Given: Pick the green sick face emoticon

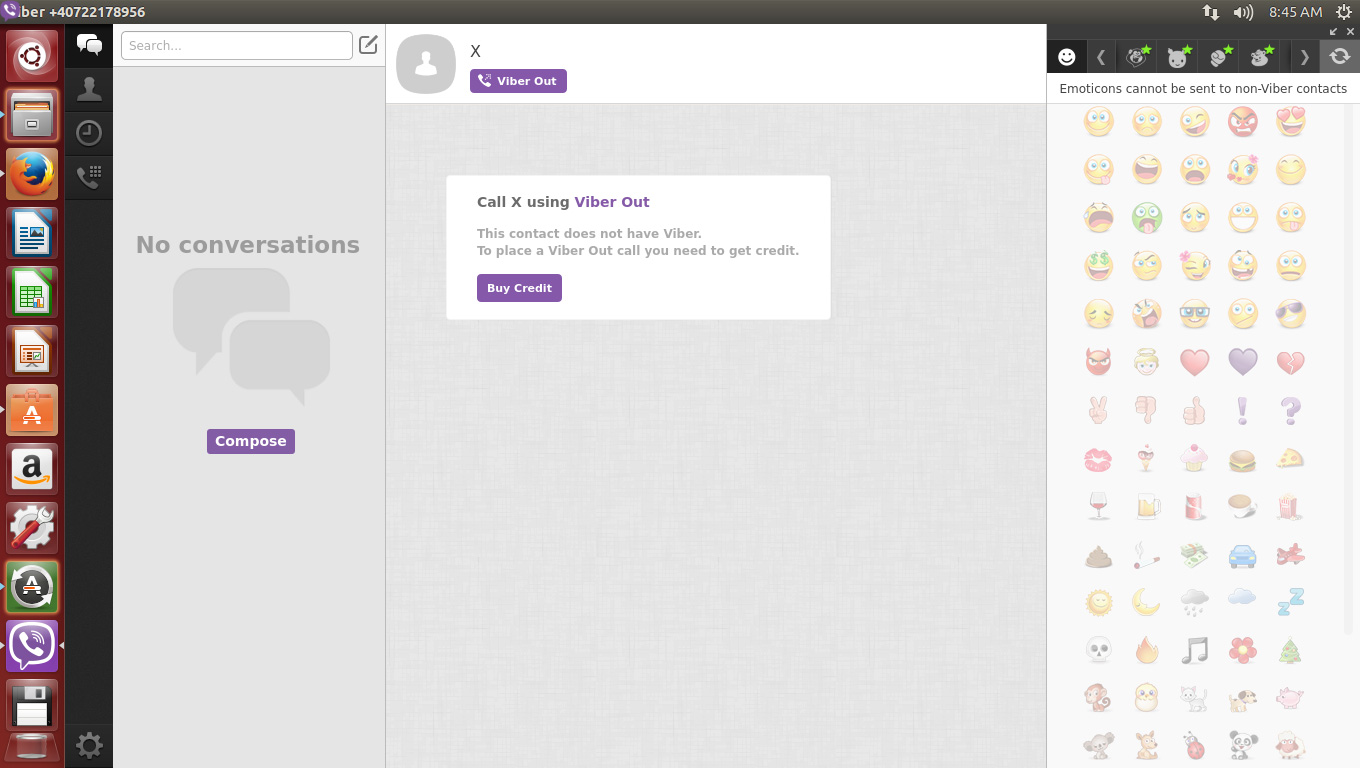Looking at the screenshot, I should [1147, 218].
